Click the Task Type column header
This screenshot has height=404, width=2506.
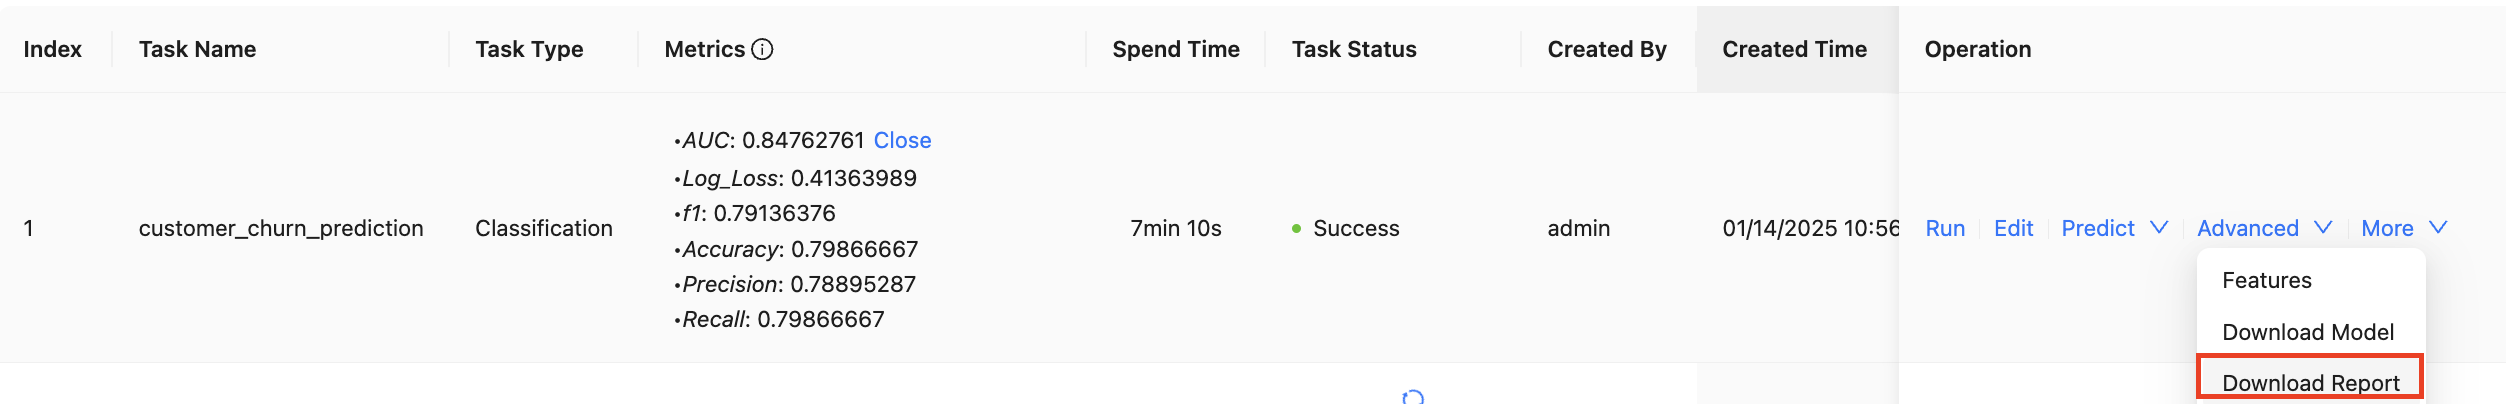pyautogui.click(x=529, y=49)
